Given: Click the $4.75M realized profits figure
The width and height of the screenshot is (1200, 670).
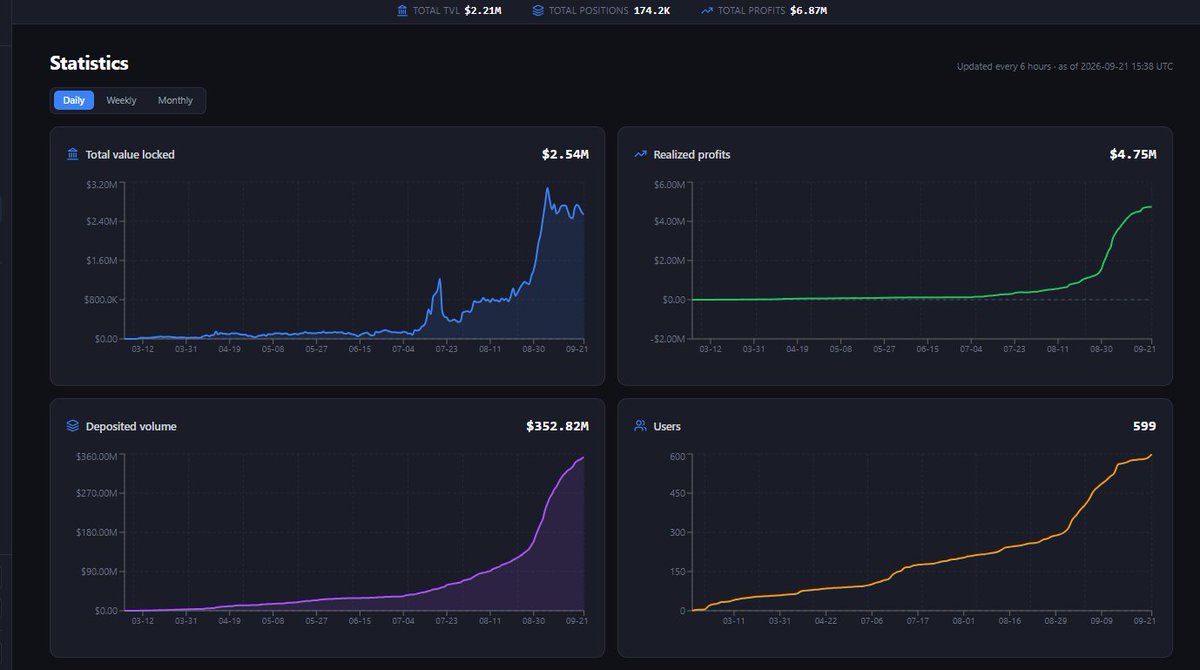Looking at the screenshot, I should click(x=1133, y=154).
